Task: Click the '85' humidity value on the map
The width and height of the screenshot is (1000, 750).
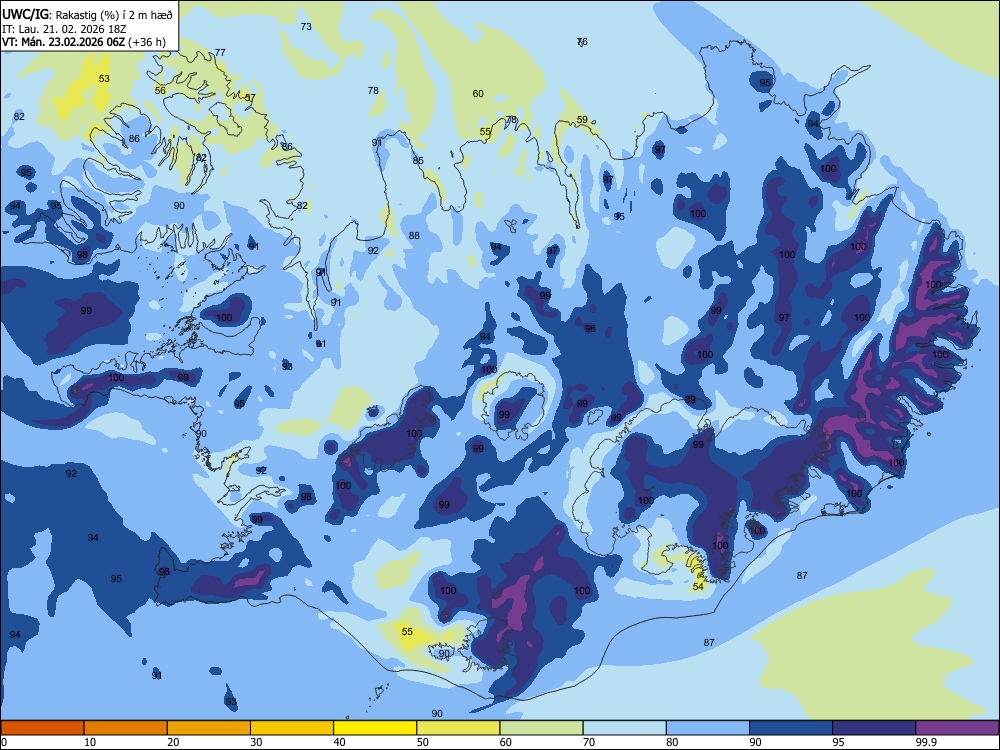Action: [418, 160]
